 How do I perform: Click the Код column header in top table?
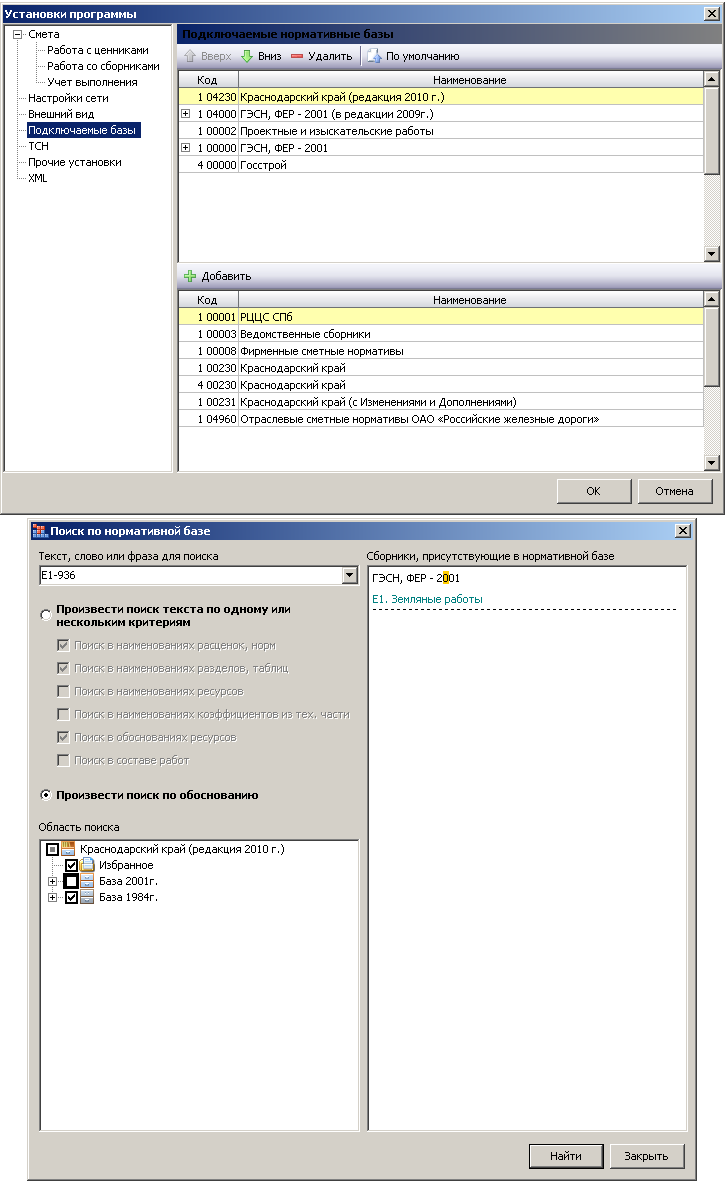(208, 79)
